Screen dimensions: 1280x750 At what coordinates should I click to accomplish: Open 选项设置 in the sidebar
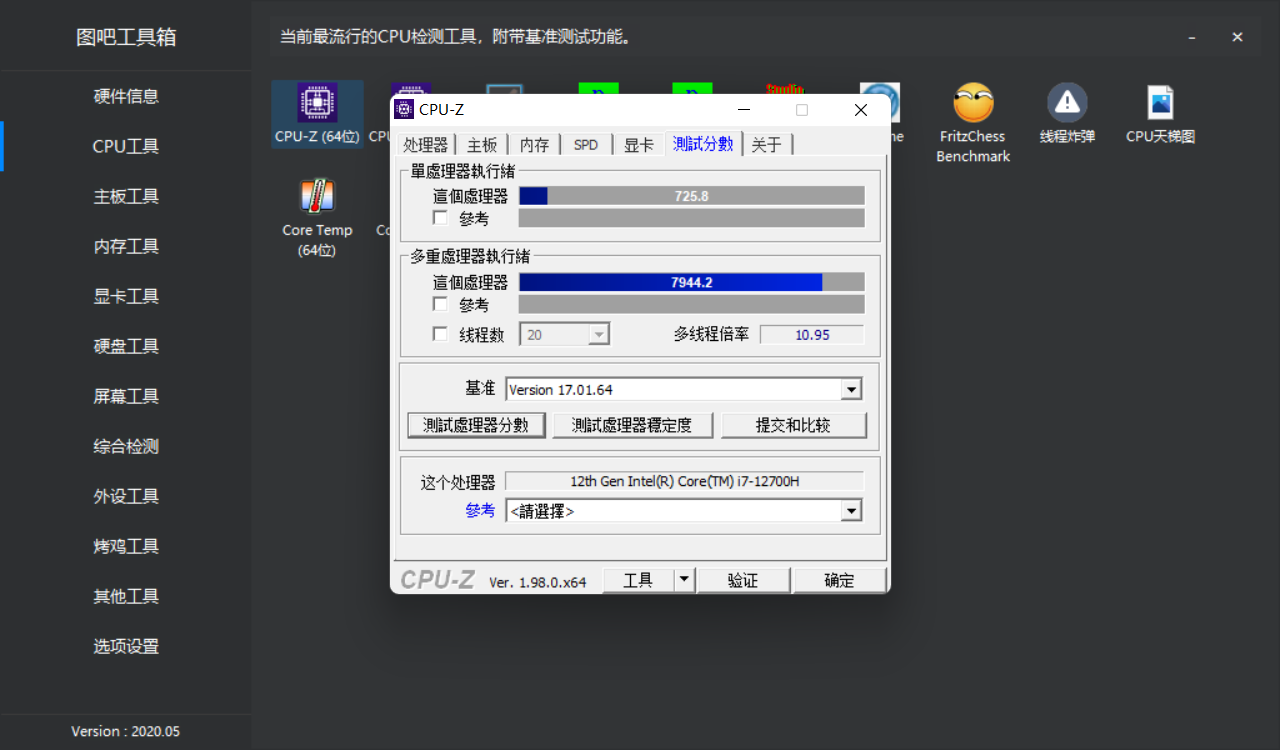click(126, 646)
